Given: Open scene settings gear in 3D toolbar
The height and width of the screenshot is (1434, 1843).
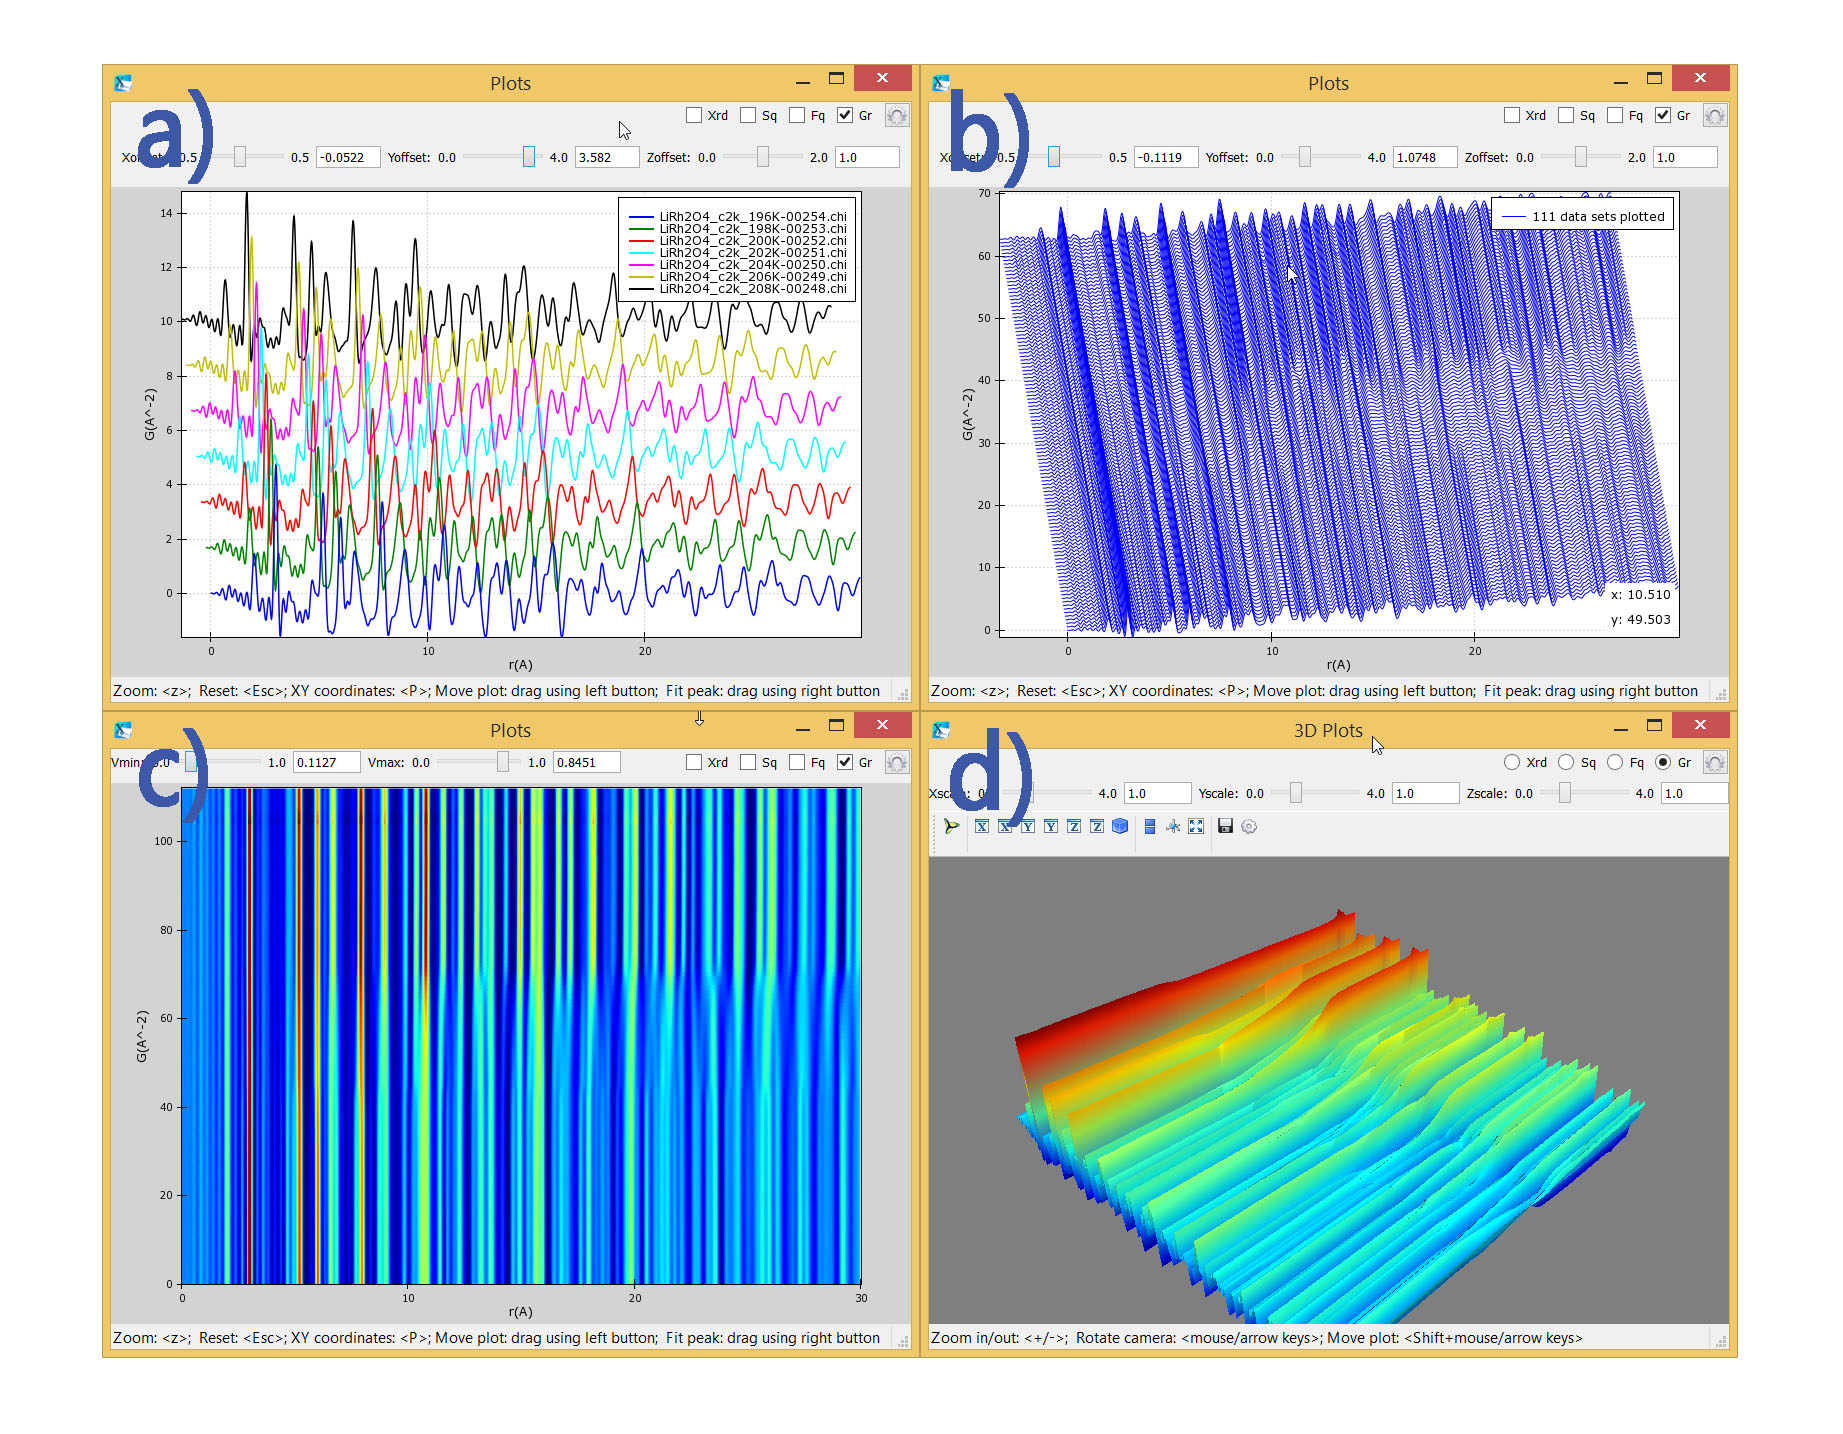Looking at the screenshot, I should (x=1249, y=826).
